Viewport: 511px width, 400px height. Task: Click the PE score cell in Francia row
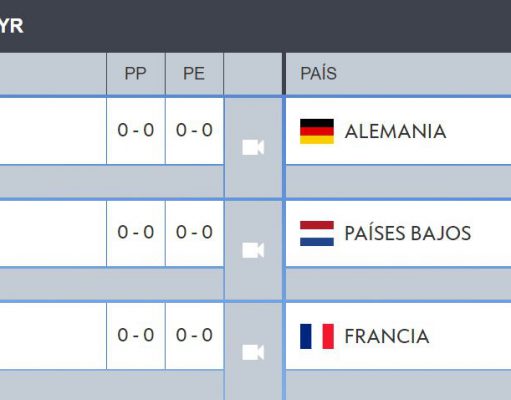194,335
